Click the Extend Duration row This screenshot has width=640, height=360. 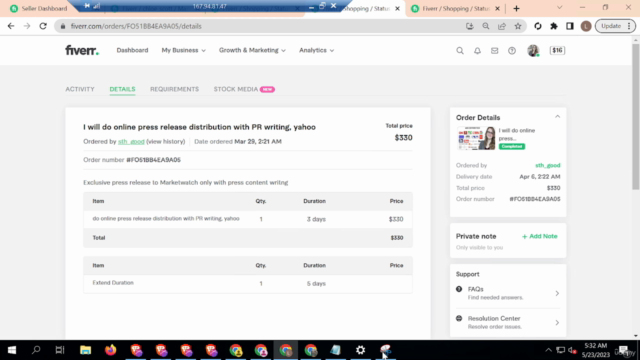pyautogui.click(x=248, y=283)
